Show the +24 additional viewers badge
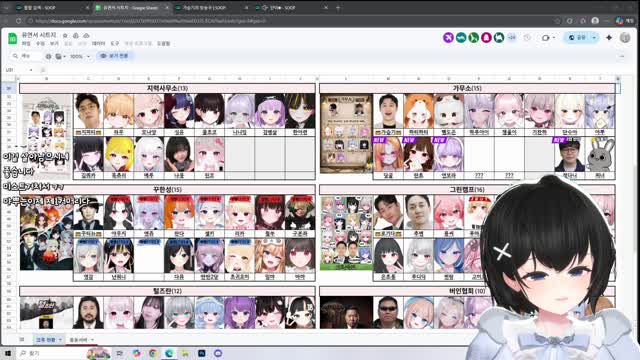This screenshot has width=640, height=360. pos(511,38)
